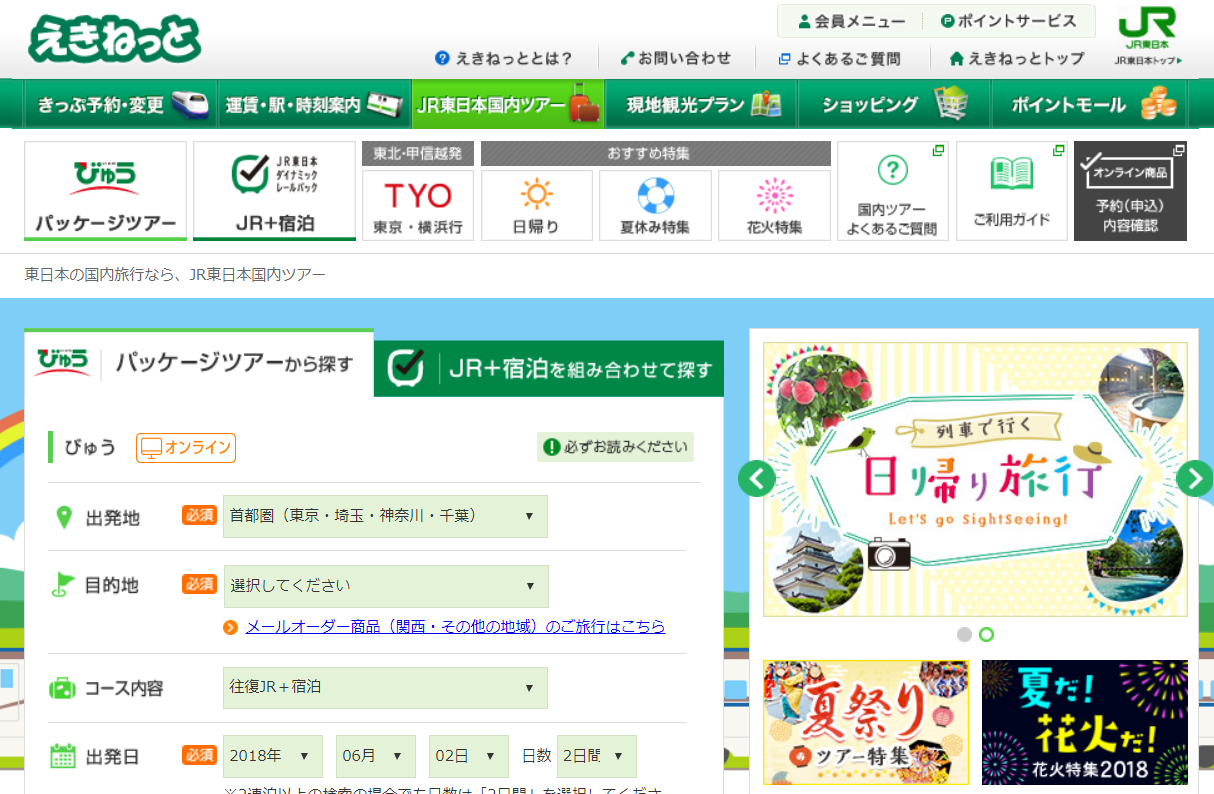Screen dimensions: 1214x794
Task: Click the 出発日 calendar icon
Action: click(x=63, y=756)
